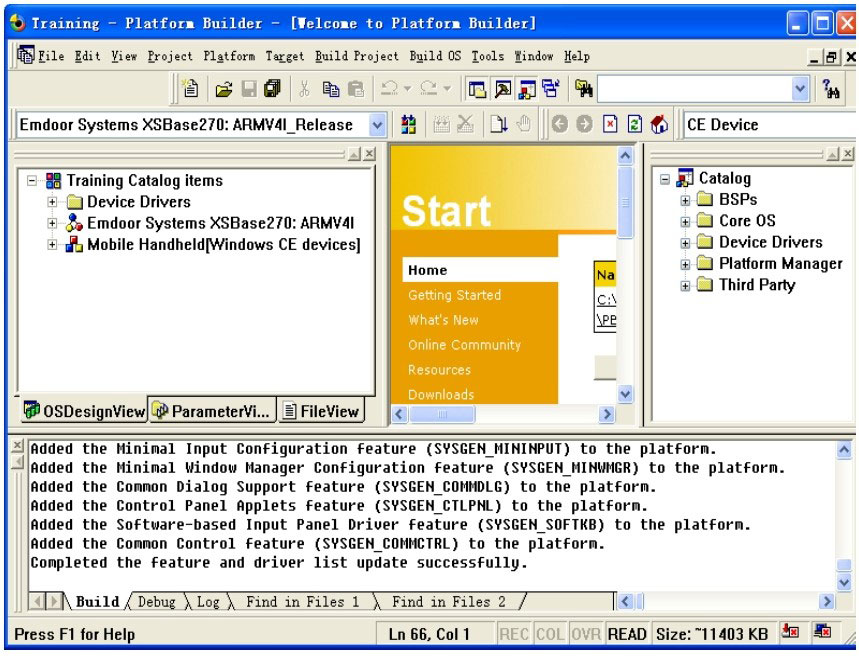859x658 pixels.
Task: Open the Resources link
Action: pyautogui.click(x=439, y=370)
